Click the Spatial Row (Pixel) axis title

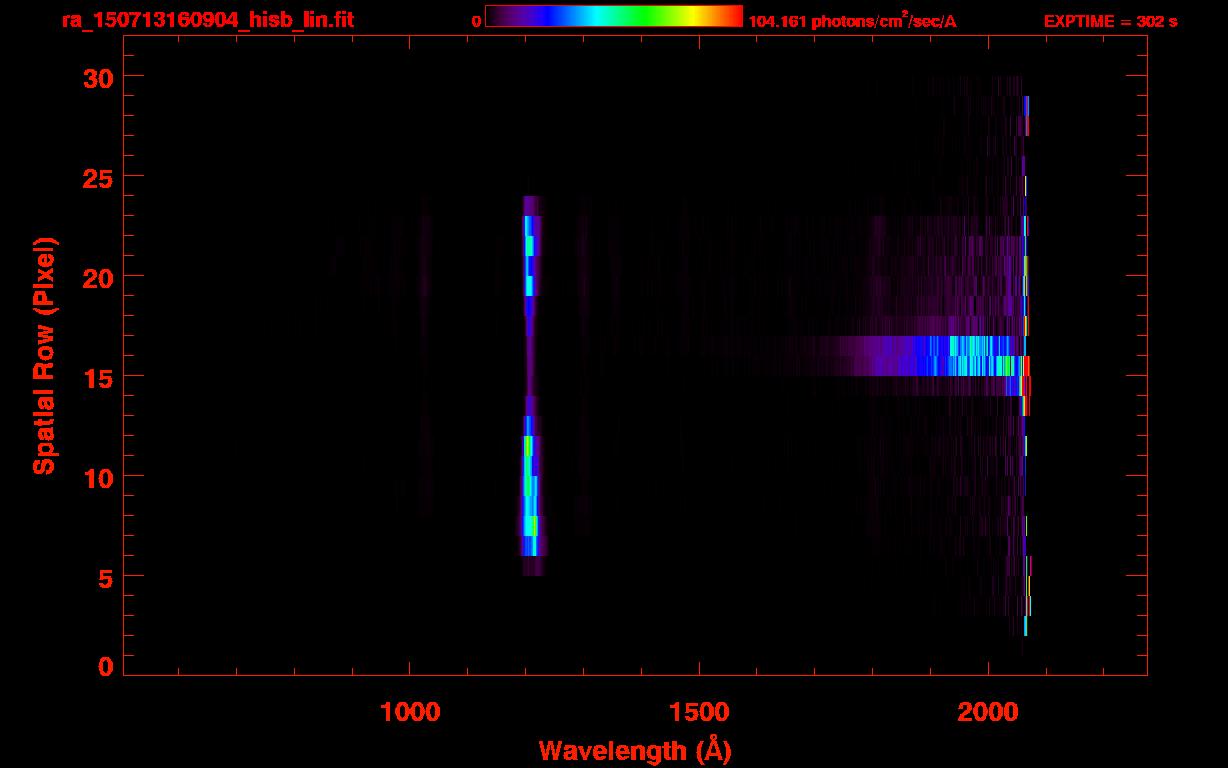(45, 356)
